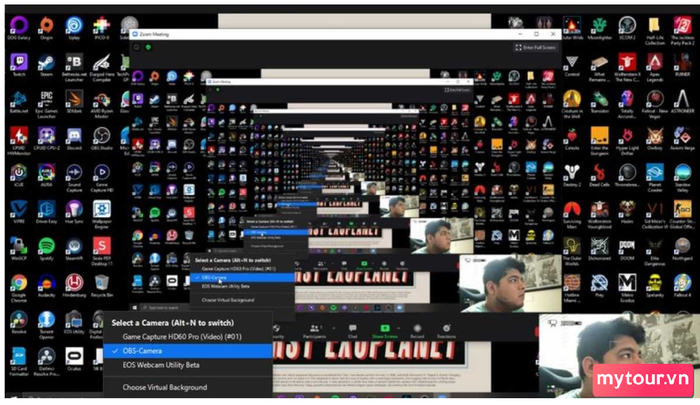Image resolution: width=700 pixels, height=405 pixels.
Task: Select the Wallpaper Engine desktop icon
Action: 102,215
